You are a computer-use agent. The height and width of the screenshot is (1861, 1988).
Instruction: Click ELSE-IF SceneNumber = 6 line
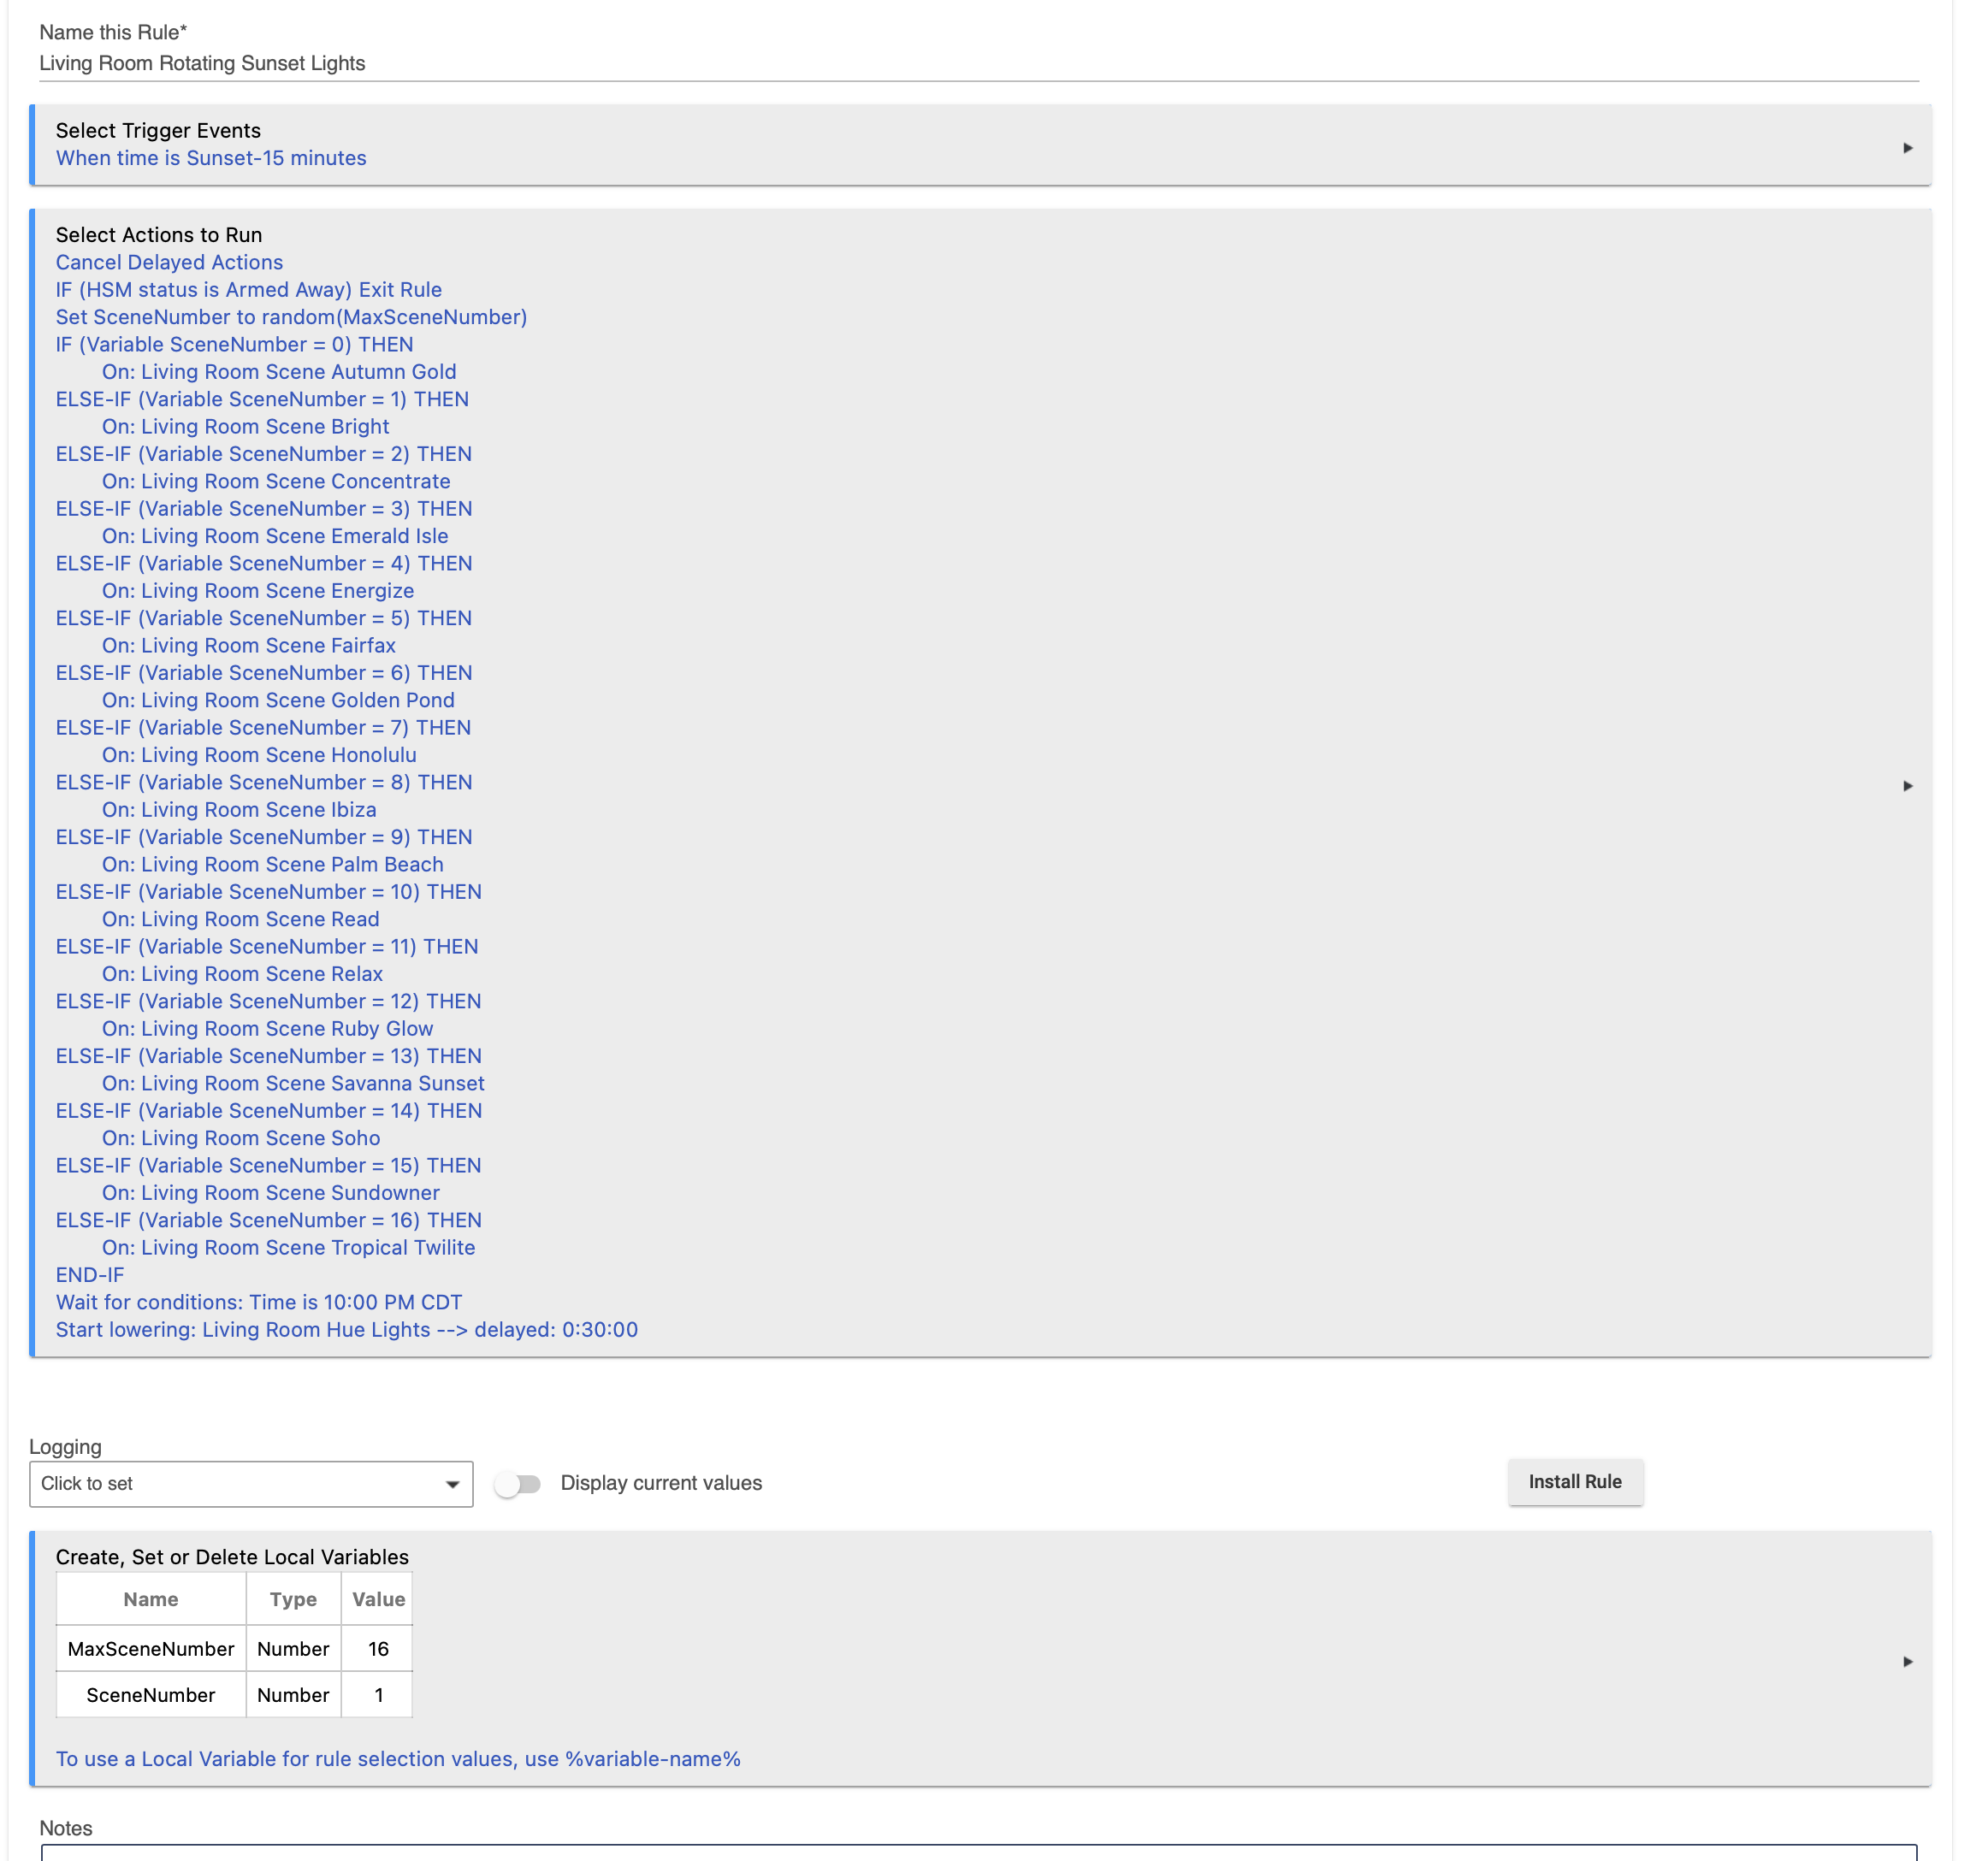point(264,673)
